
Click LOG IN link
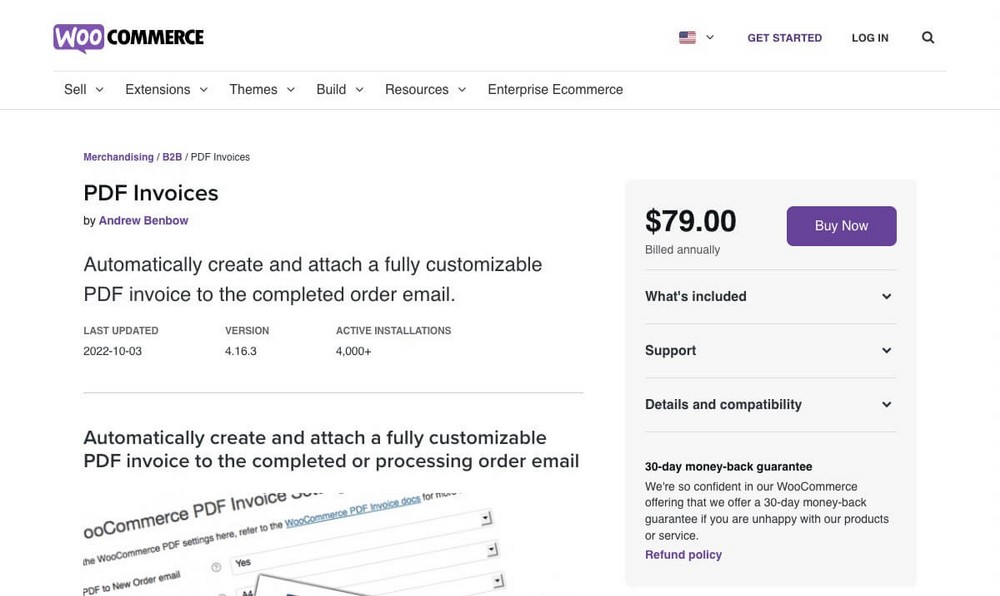pos(870,38)
